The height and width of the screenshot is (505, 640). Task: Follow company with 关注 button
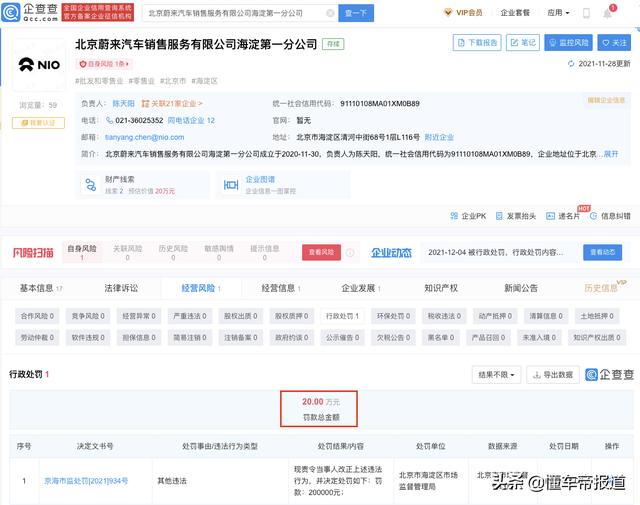614,42
